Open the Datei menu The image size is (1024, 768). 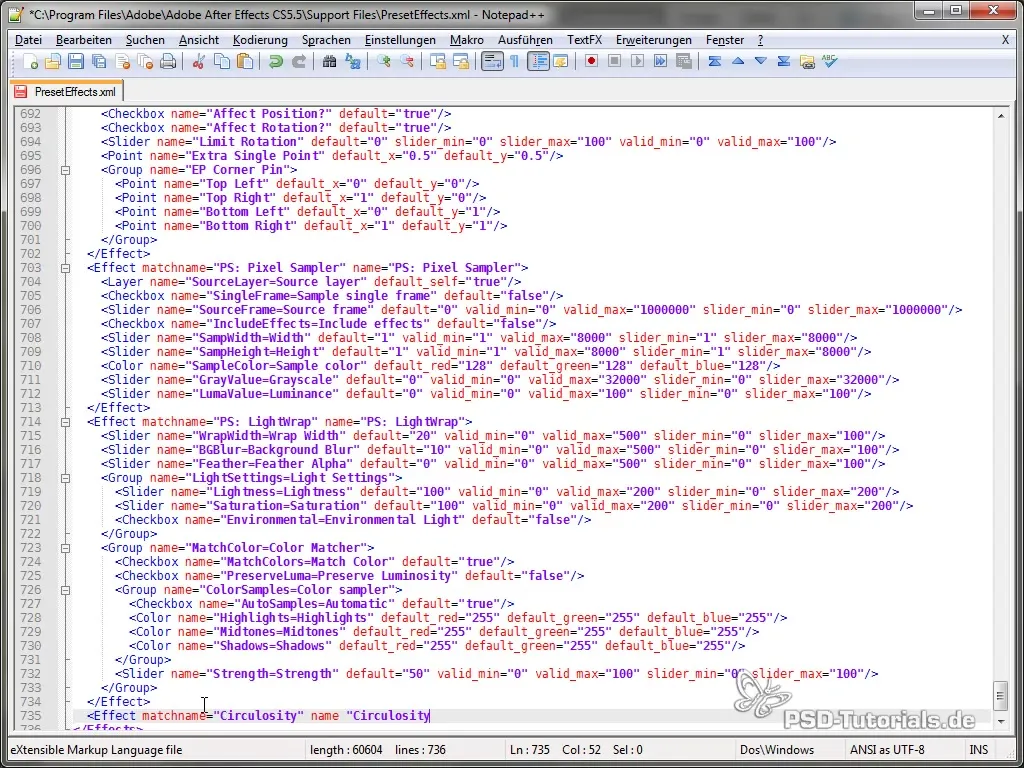tap(28, 40)
